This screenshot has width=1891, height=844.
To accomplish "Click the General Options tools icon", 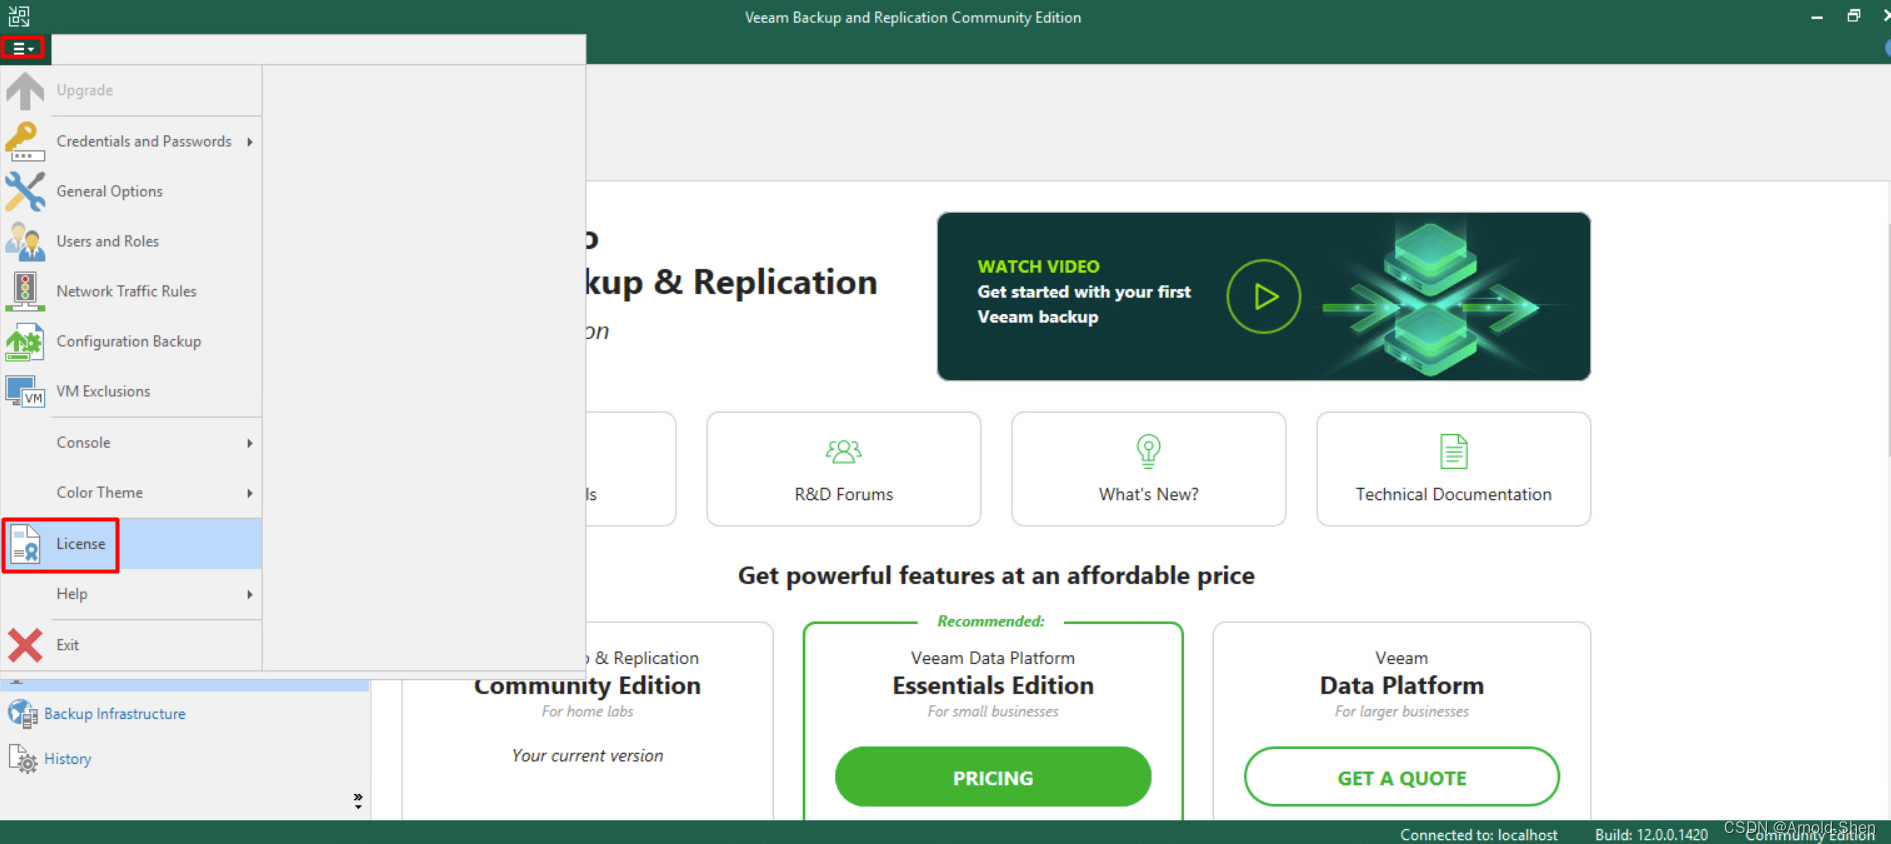I will (25, 191).
